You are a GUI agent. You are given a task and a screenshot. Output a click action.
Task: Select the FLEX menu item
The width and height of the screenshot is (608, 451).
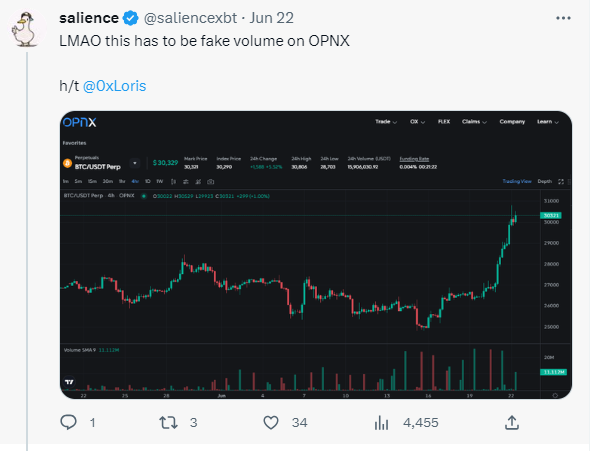(x=444, y=121)
